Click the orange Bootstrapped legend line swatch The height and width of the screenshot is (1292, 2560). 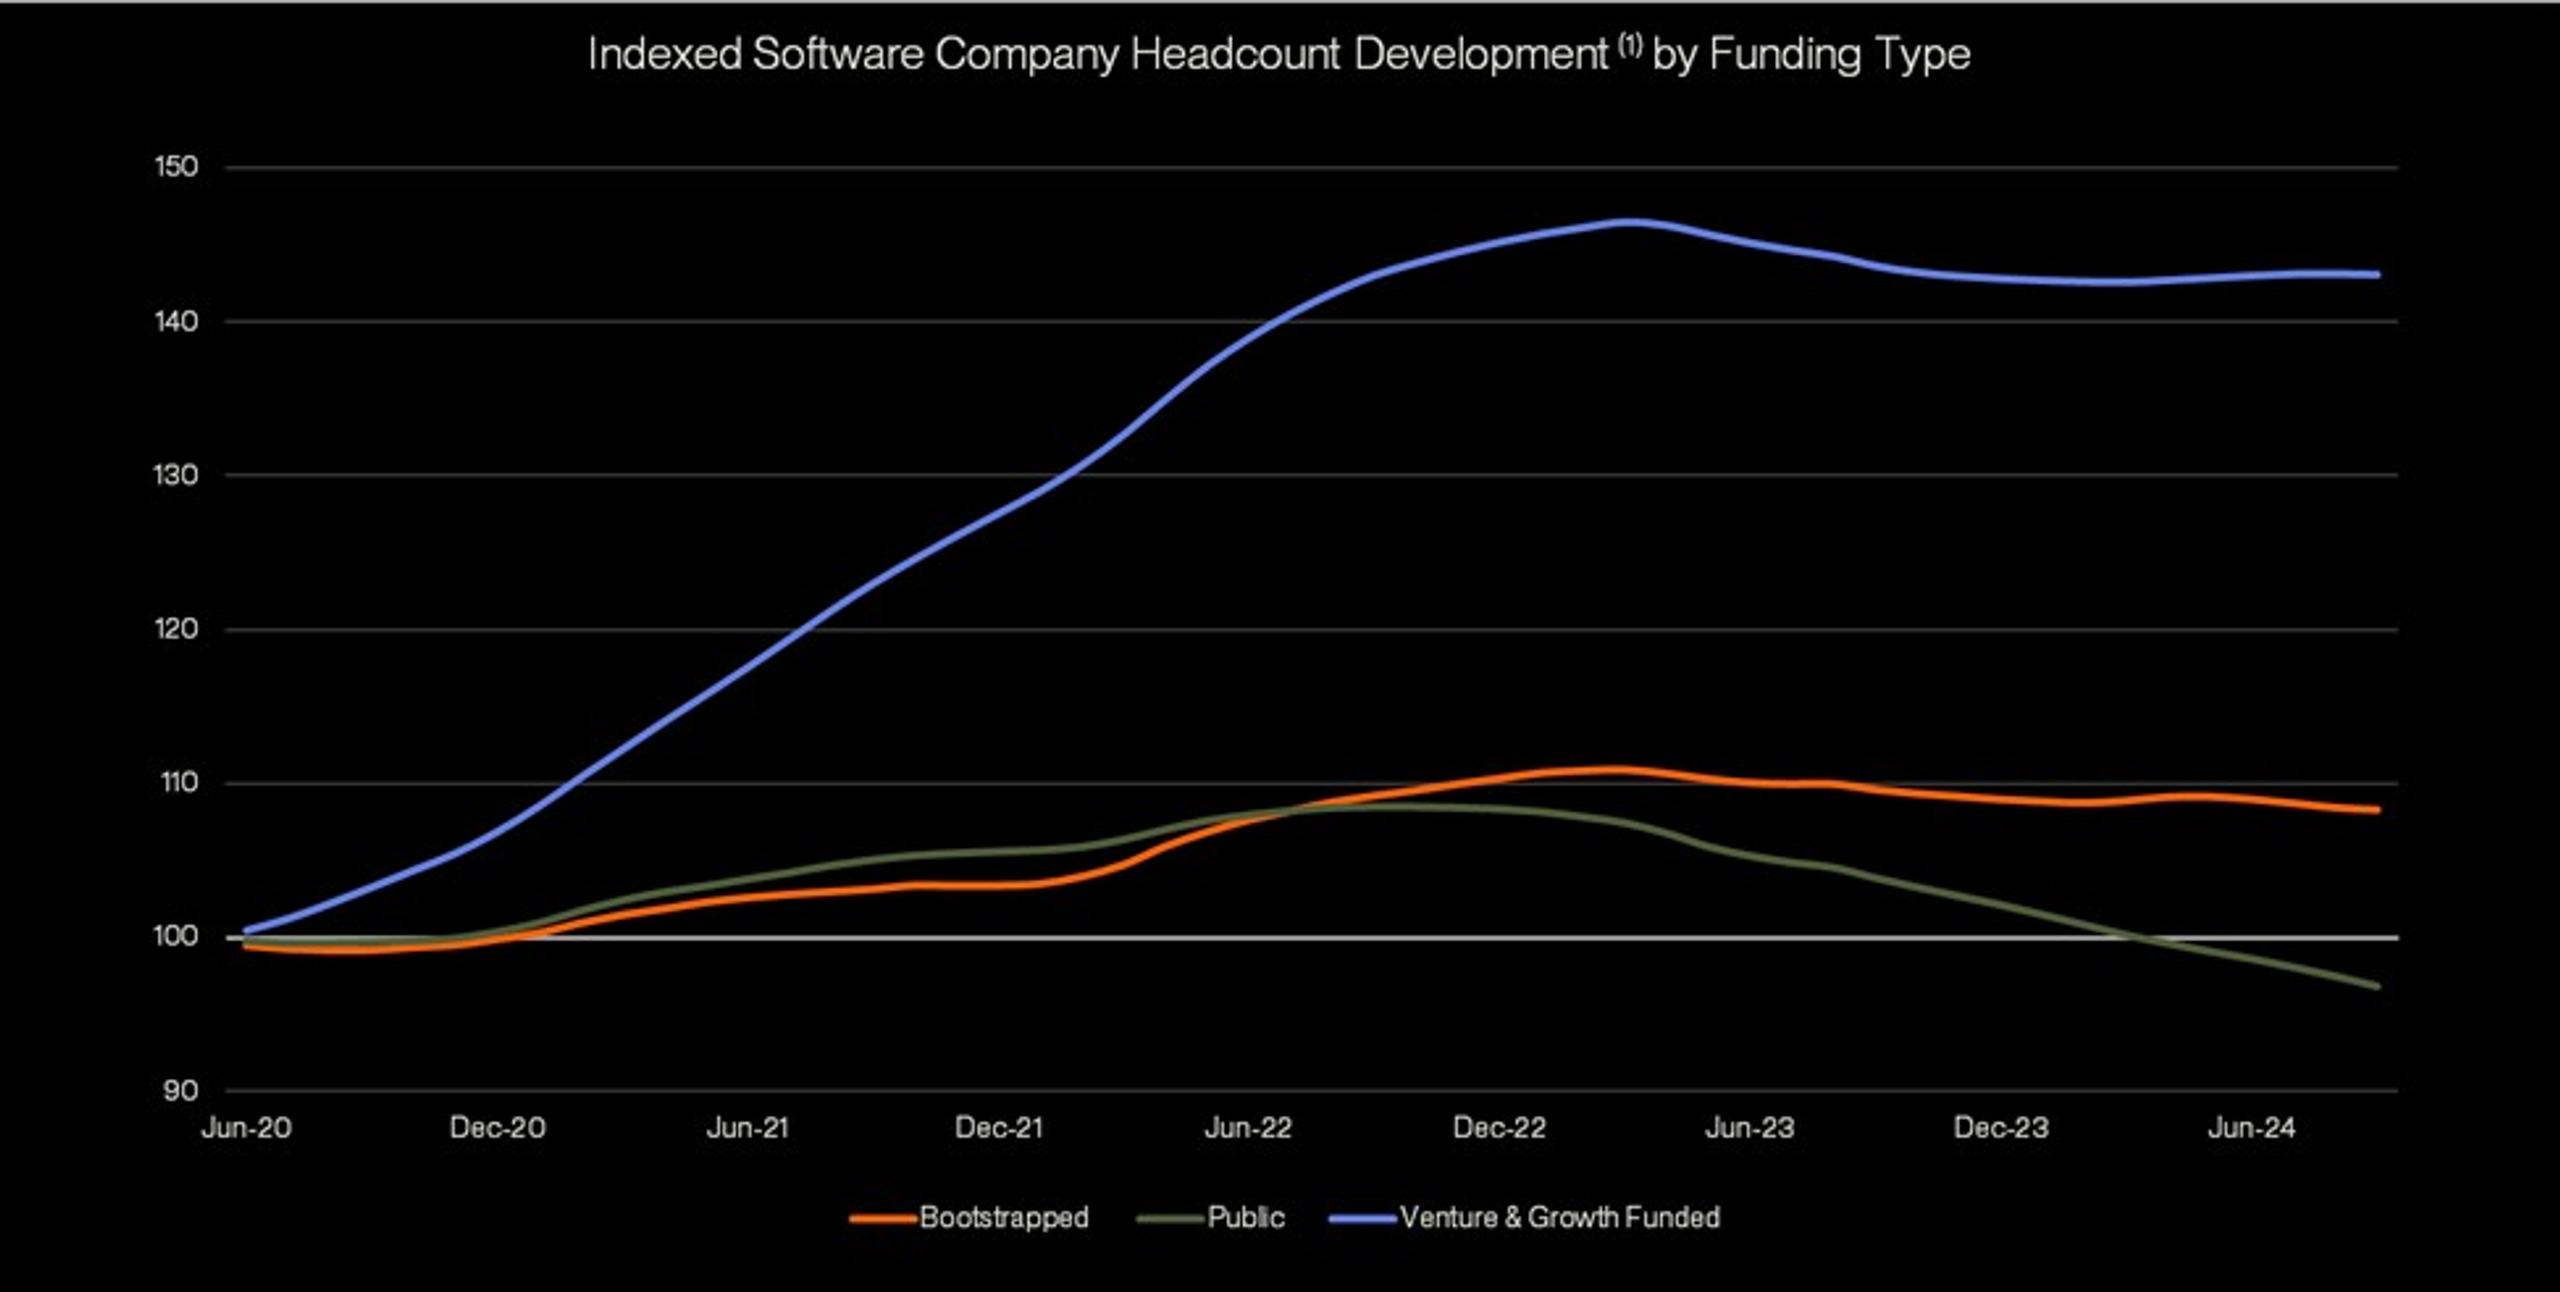882,1219
